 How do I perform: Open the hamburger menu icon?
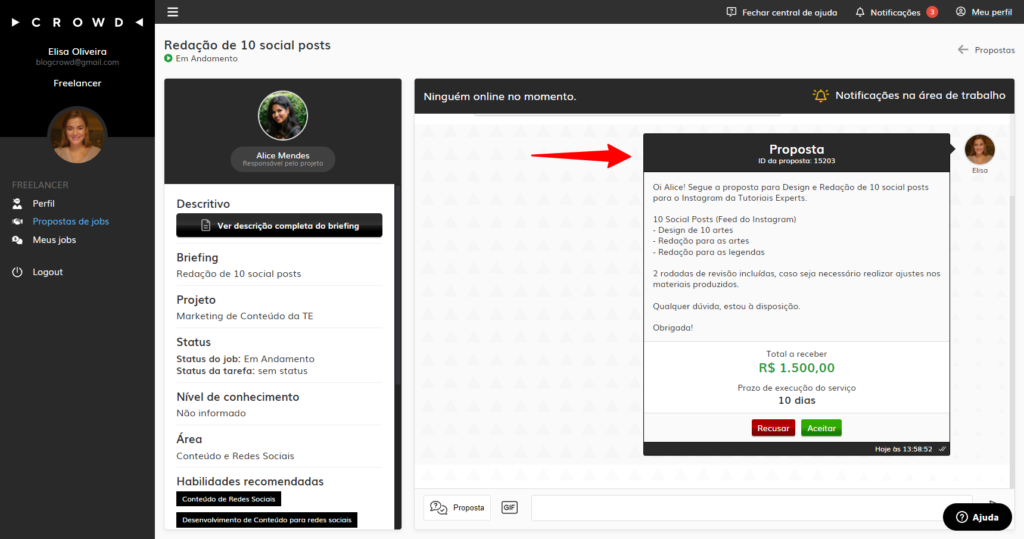click(x=172, y=12)
